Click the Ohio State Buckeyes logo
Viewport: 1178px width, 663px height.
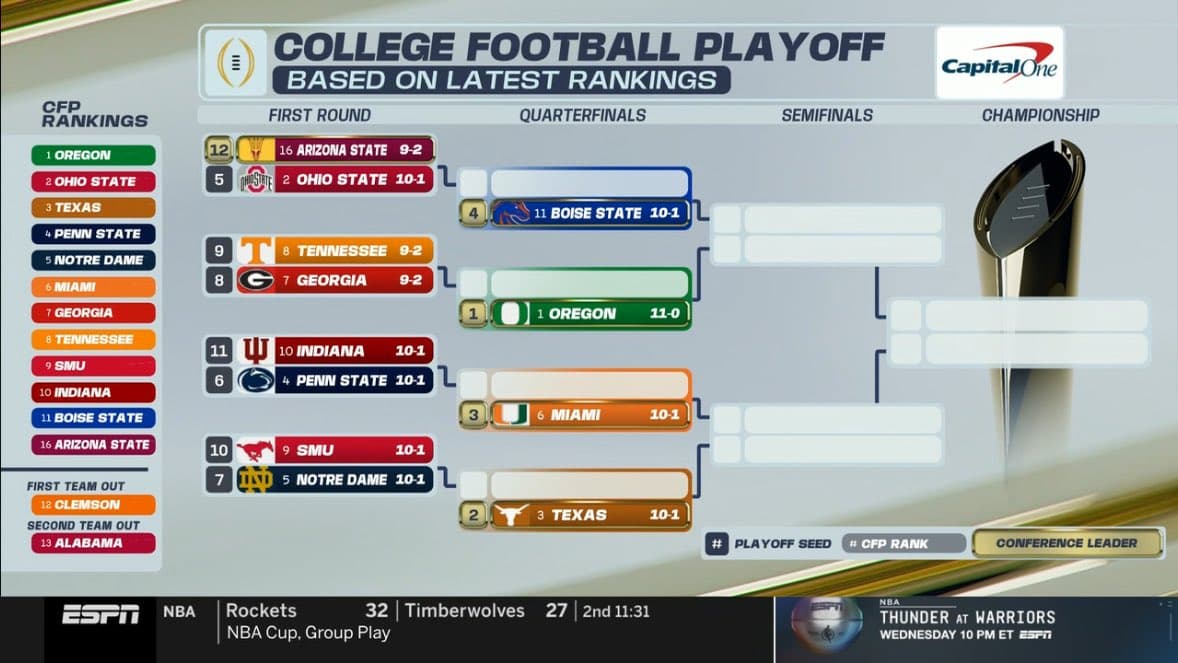coord(256,180)
